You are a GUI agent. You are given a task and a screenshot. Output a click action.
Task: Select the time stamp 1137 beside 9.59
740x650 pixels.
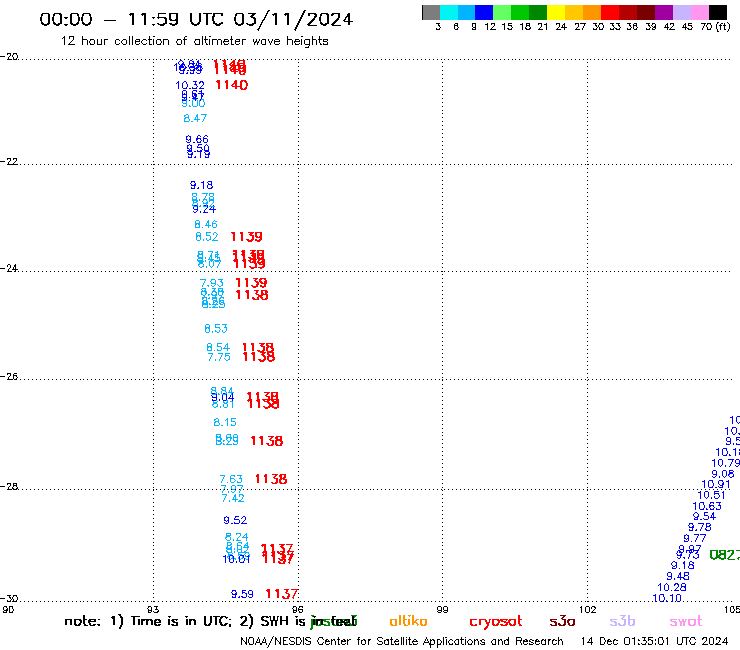point(282,594)
